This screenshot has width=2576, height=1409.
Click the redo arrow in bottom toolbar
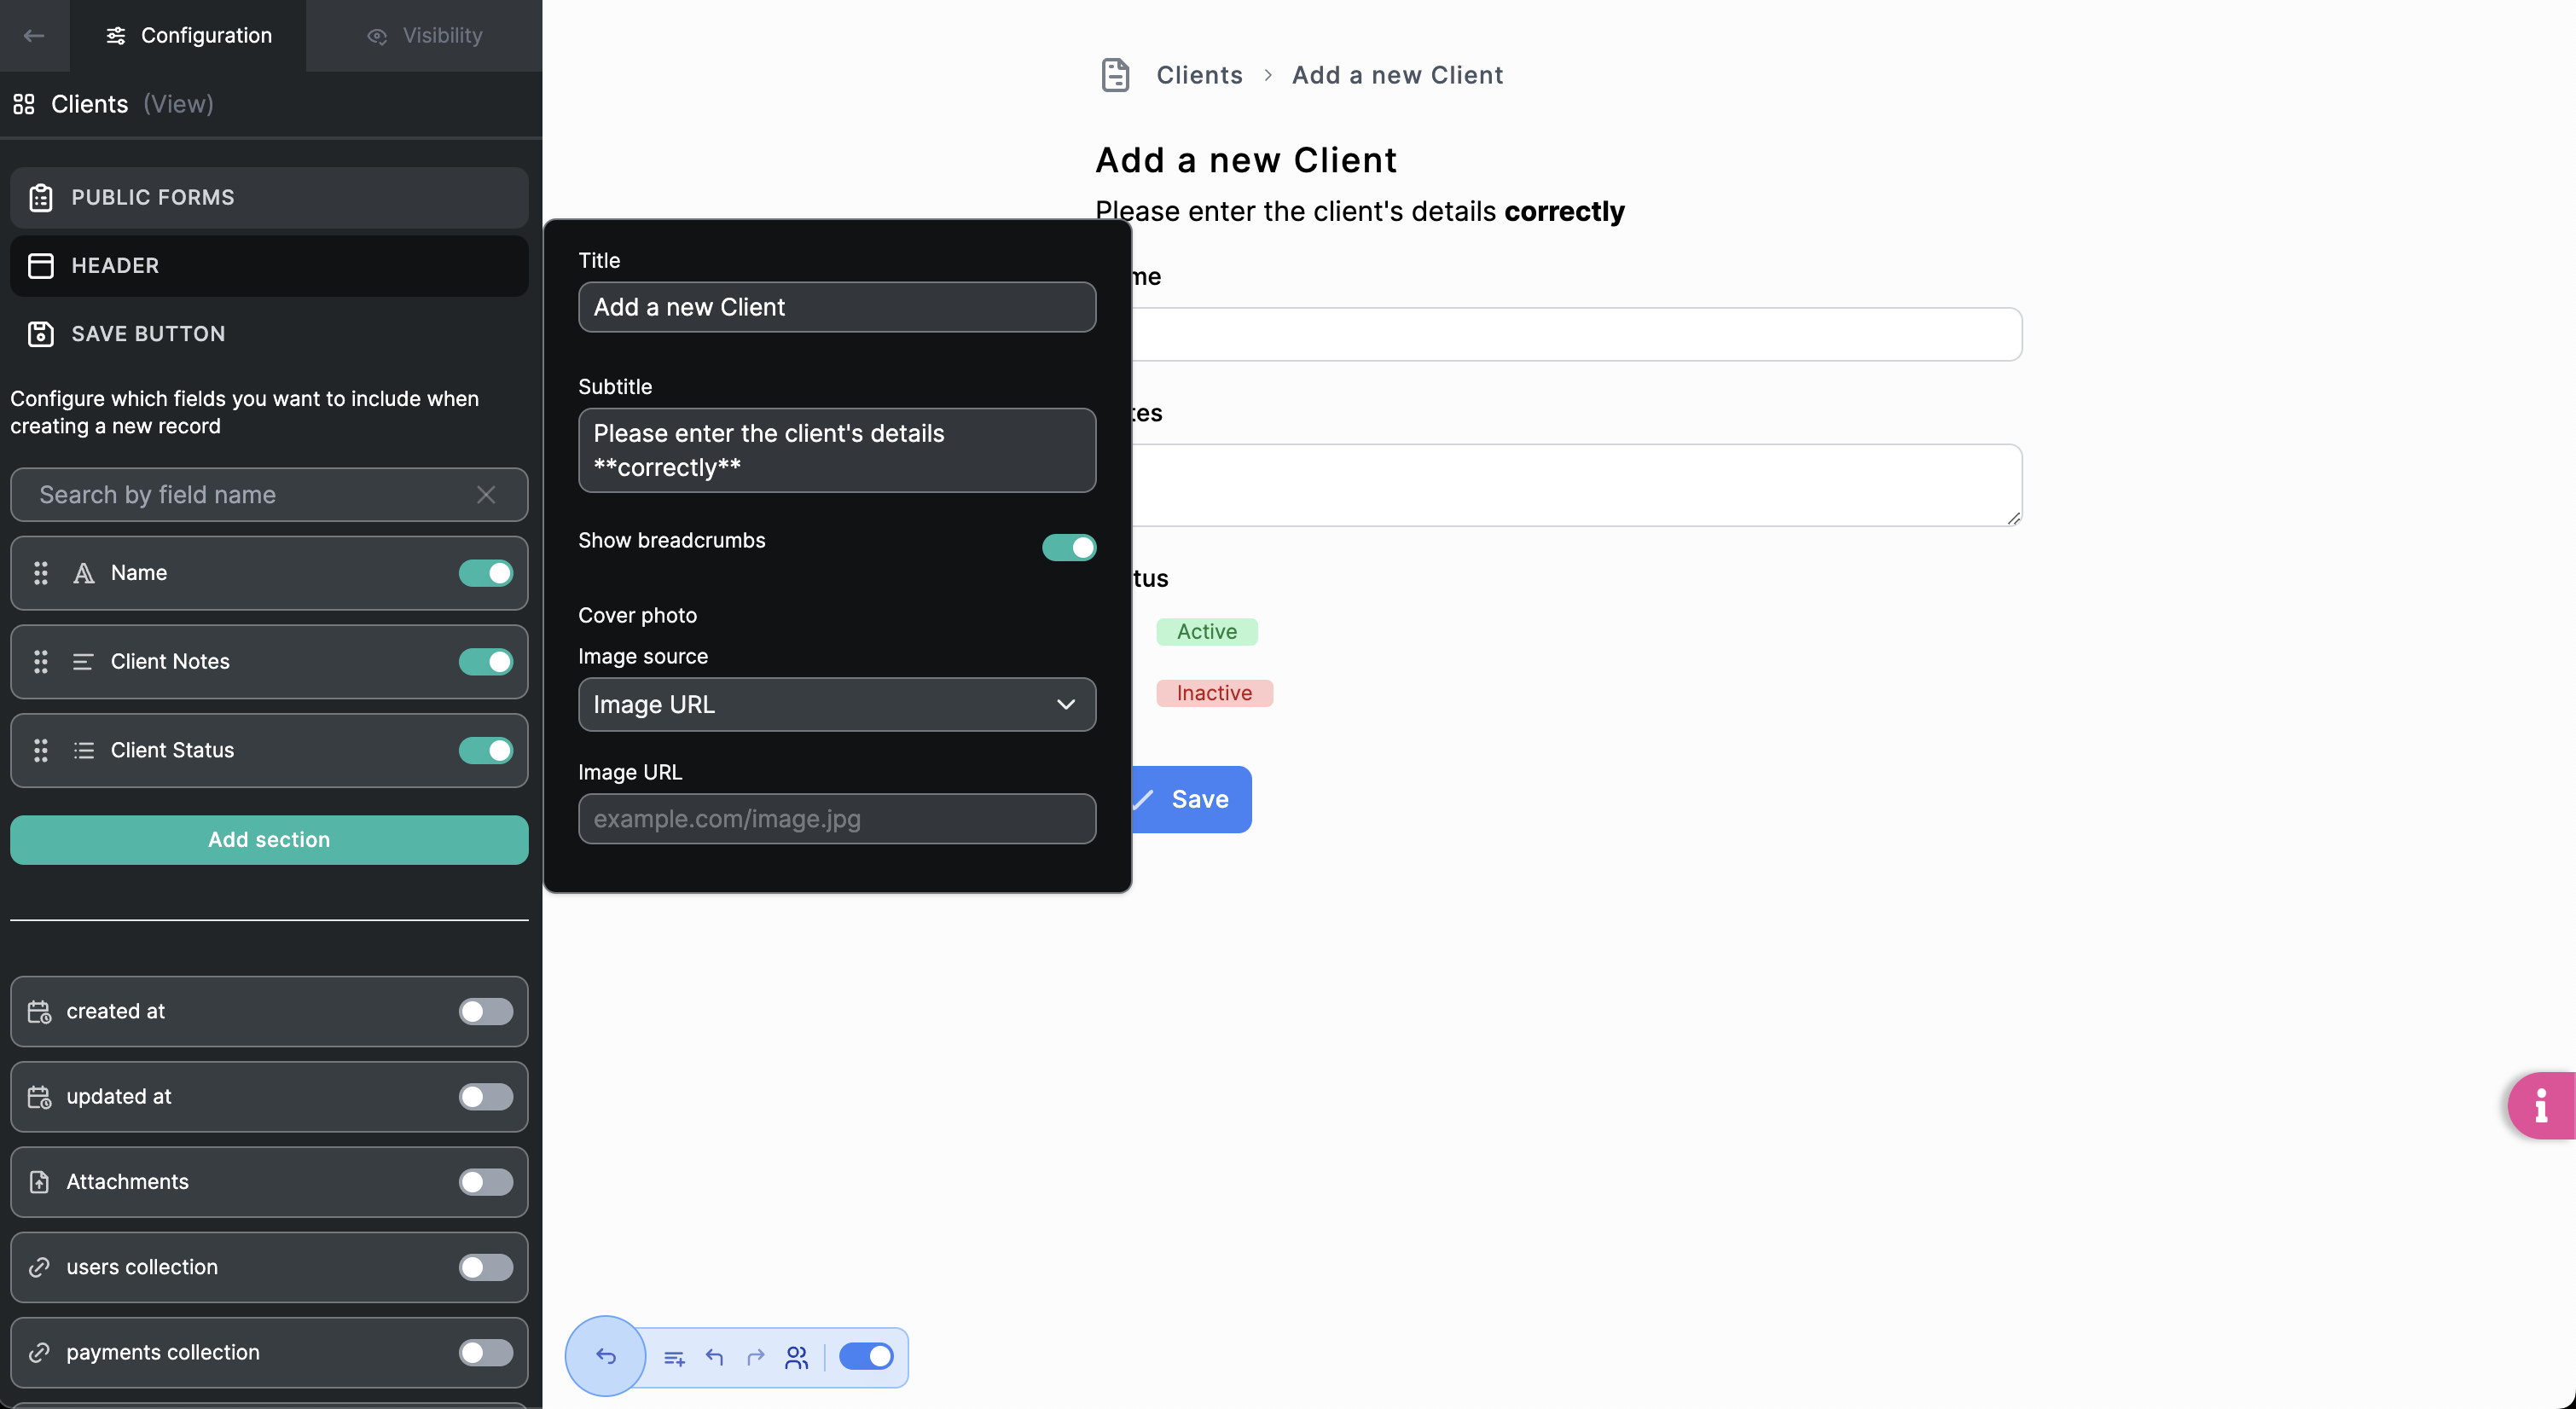click(x=755, y=1357)
